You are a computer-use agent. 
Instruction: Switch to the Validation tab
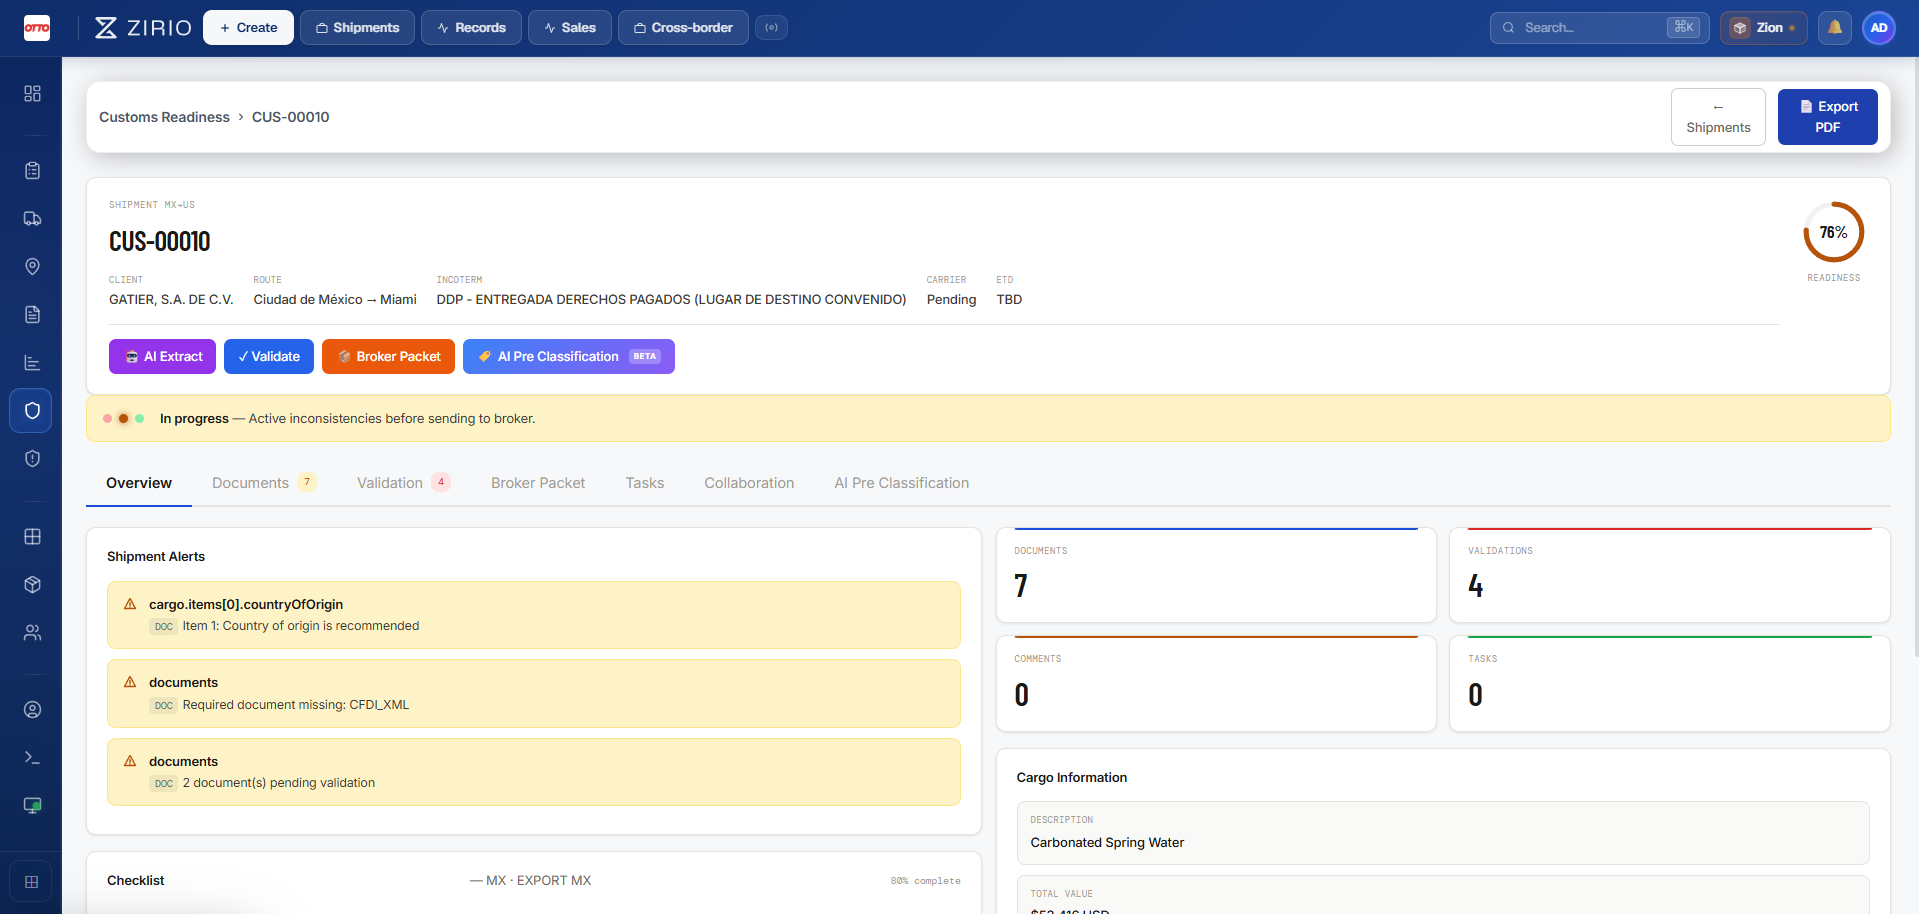(403, 483)
